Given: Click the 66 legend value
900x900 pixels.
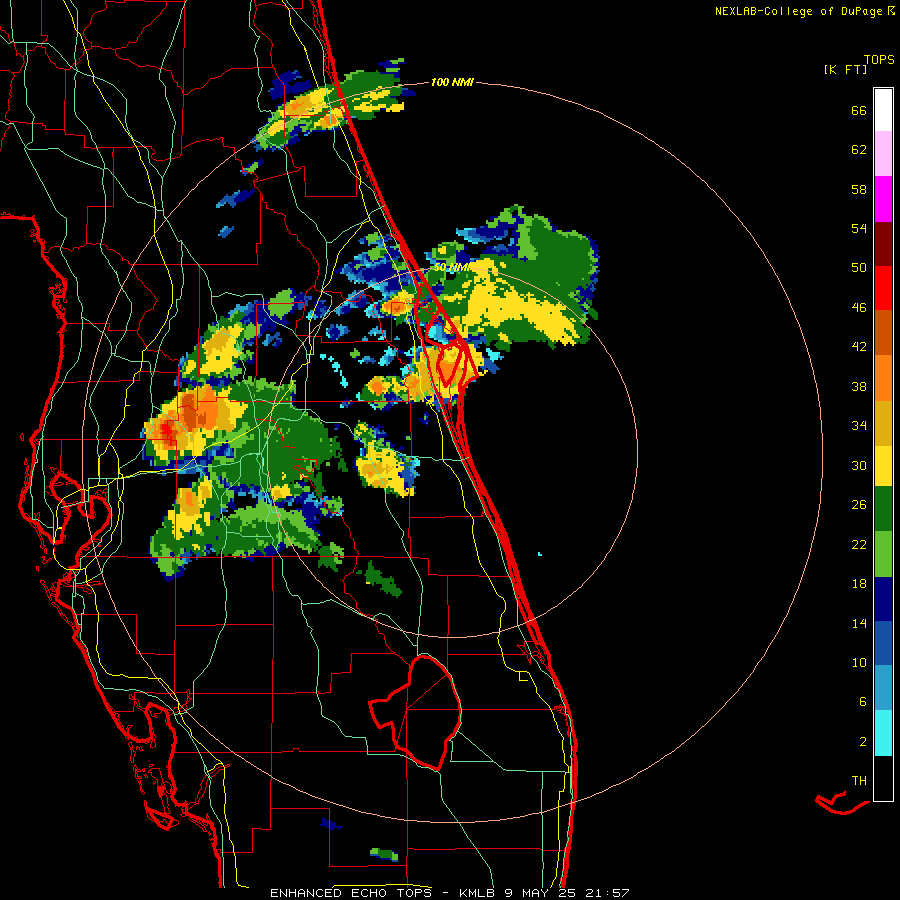Looking at the screenshot, I should pyautogui.click(x=859, y=110).
